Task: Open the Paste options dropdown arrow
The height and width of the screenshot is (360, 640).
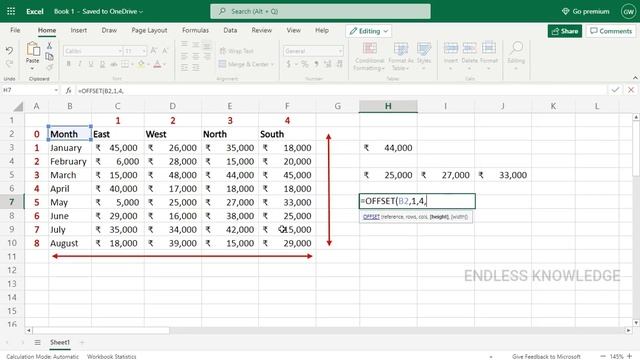Action: point(32,68)
